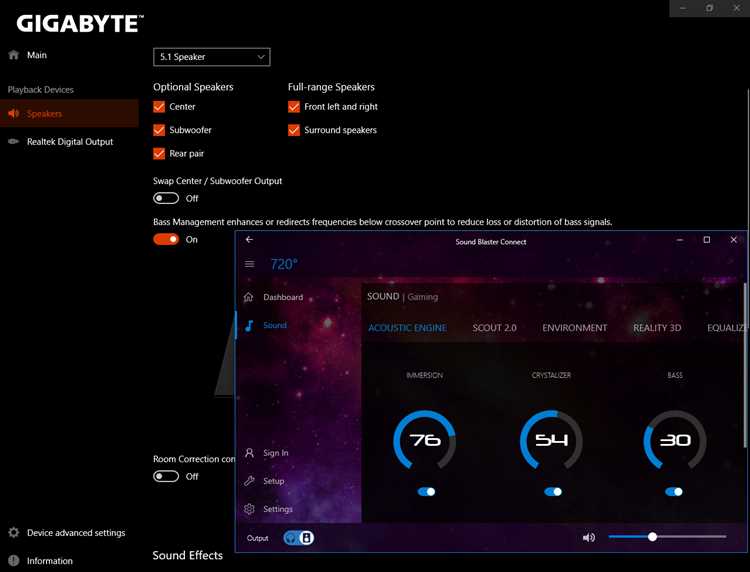Viewport: 750px width, 572px height.
Task: Open Dashboard in Sound Blaster Connect
Action: pos(283,297)
